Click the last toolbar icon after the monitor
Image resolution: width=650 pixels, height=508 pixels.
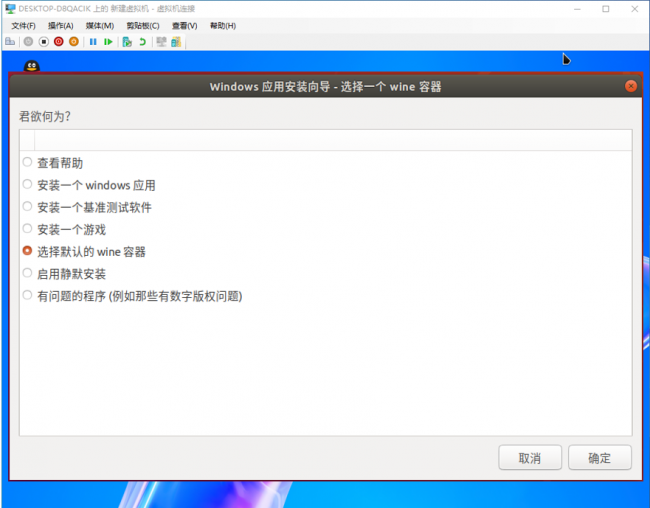(176, 41)
